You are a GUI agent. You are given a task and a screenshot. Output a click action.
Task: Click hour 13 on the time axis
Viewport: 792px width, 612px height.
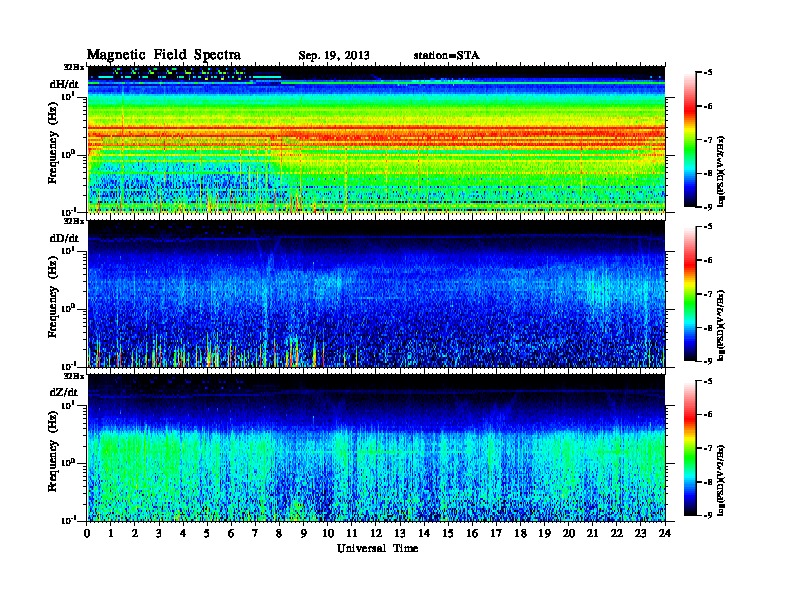click(x=400, y=534)
